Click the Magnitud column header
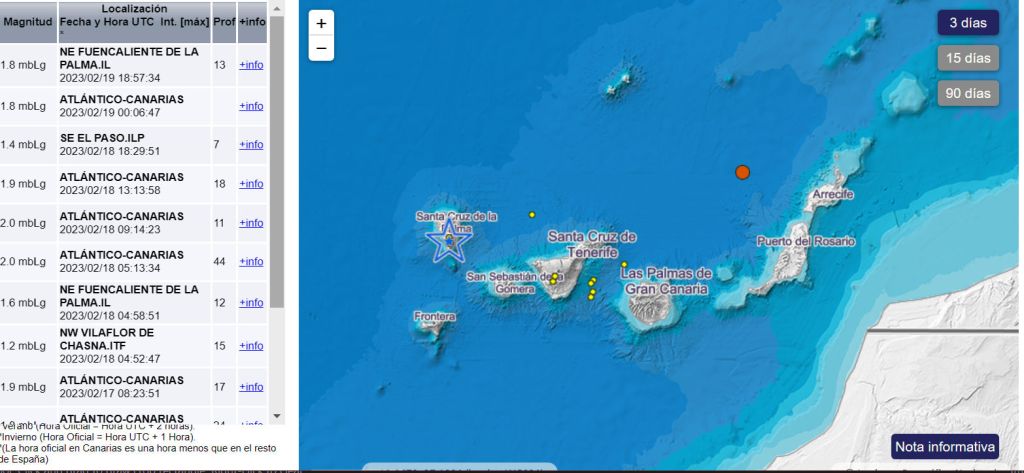 (x=28, y=21)
